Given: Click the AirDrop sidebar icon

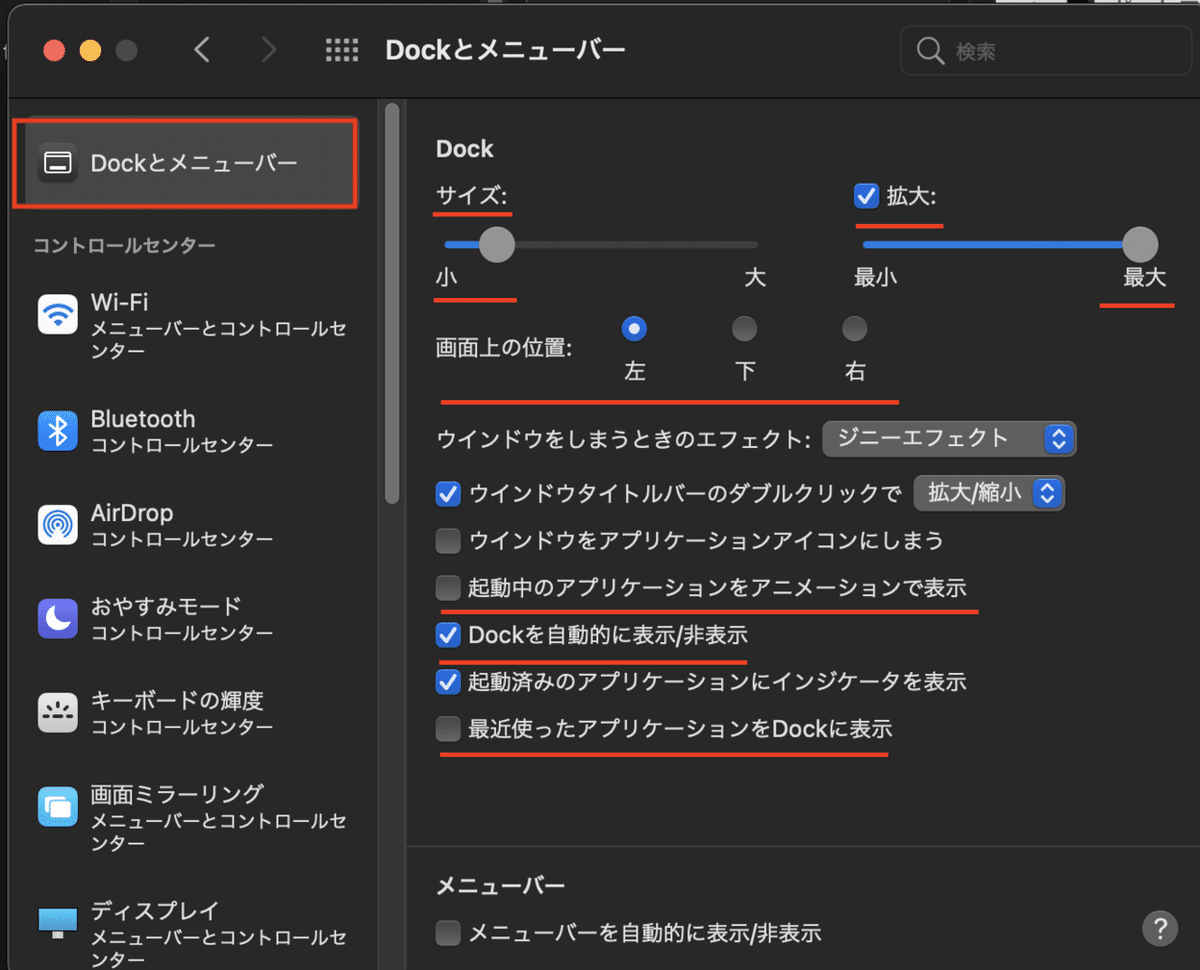Looking at the screenshot, I should [57, 523].
